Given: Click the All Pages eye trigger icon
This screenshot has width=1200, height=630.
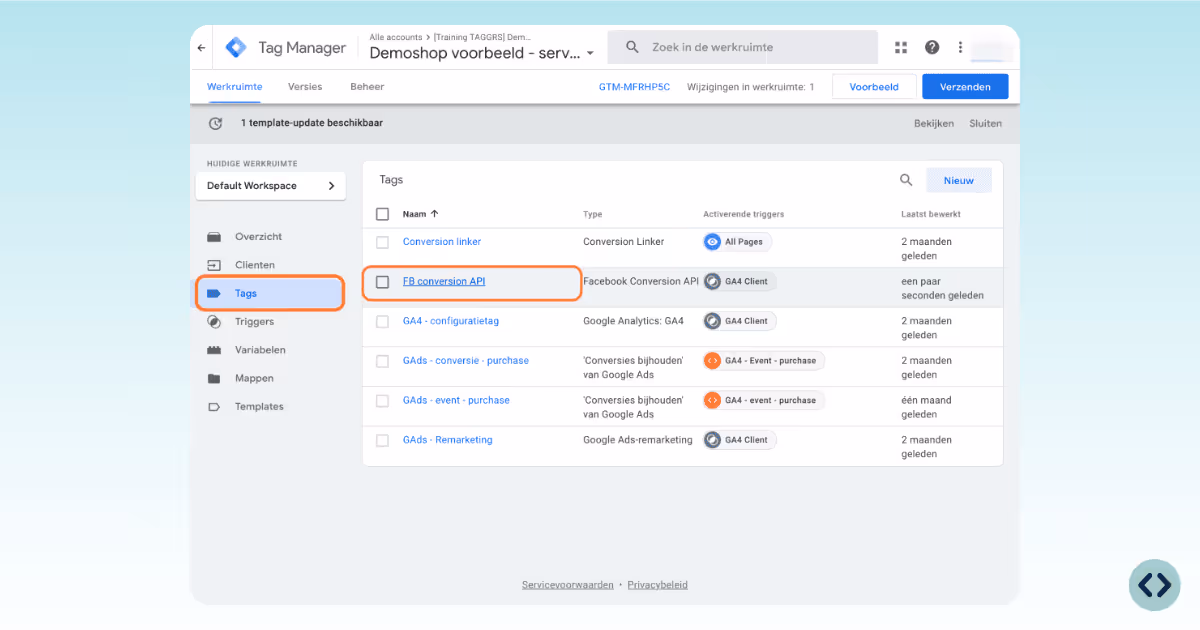Looking at the screenshot, I should tap(713, 242).
